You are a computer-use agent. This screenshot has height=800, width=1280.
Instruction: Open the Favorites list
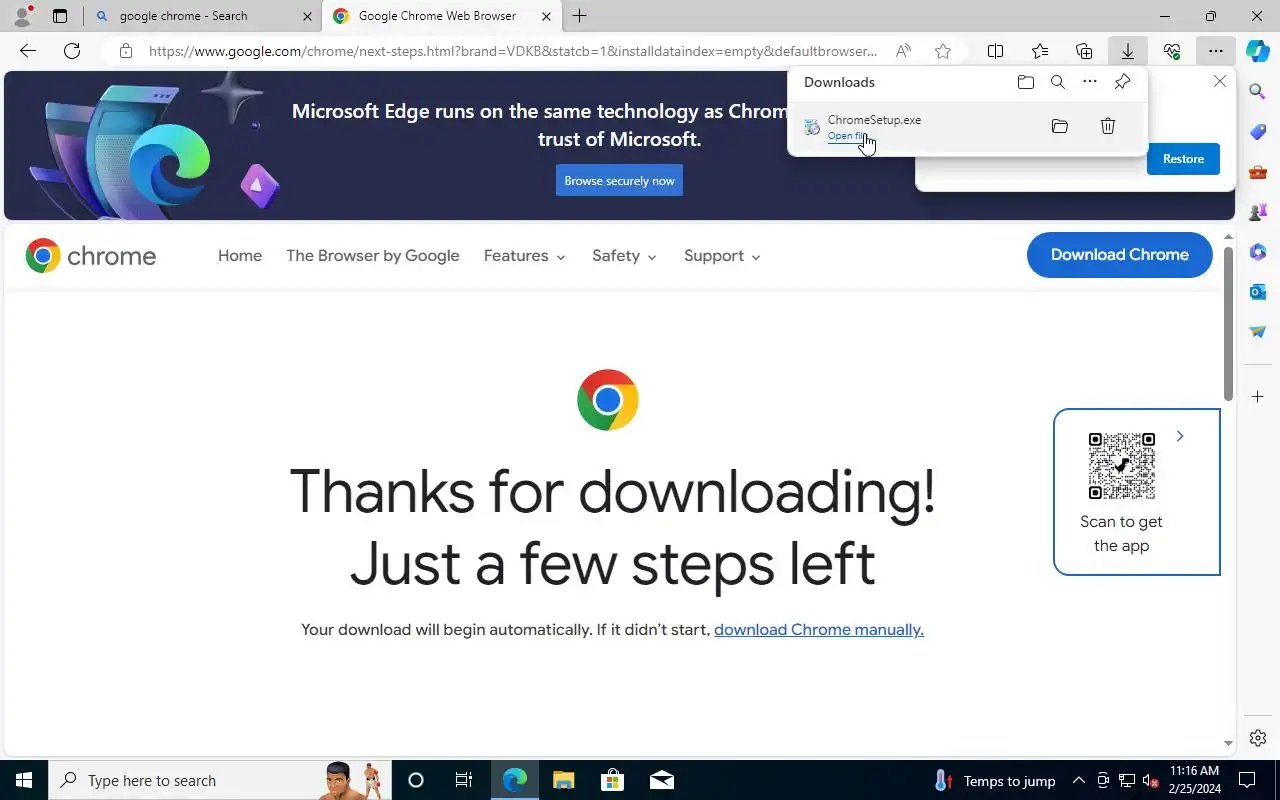(1040, 51)
